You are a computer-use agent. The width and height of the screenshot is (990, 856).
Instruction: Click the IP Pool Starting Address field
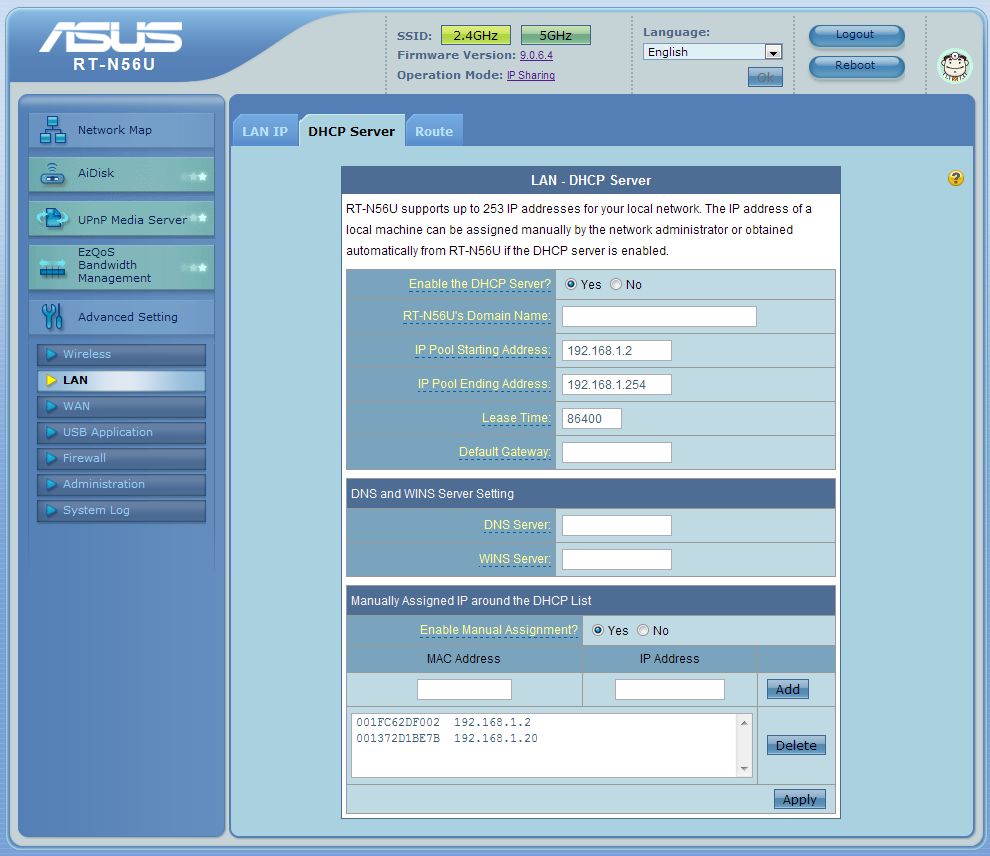point(616,350)
